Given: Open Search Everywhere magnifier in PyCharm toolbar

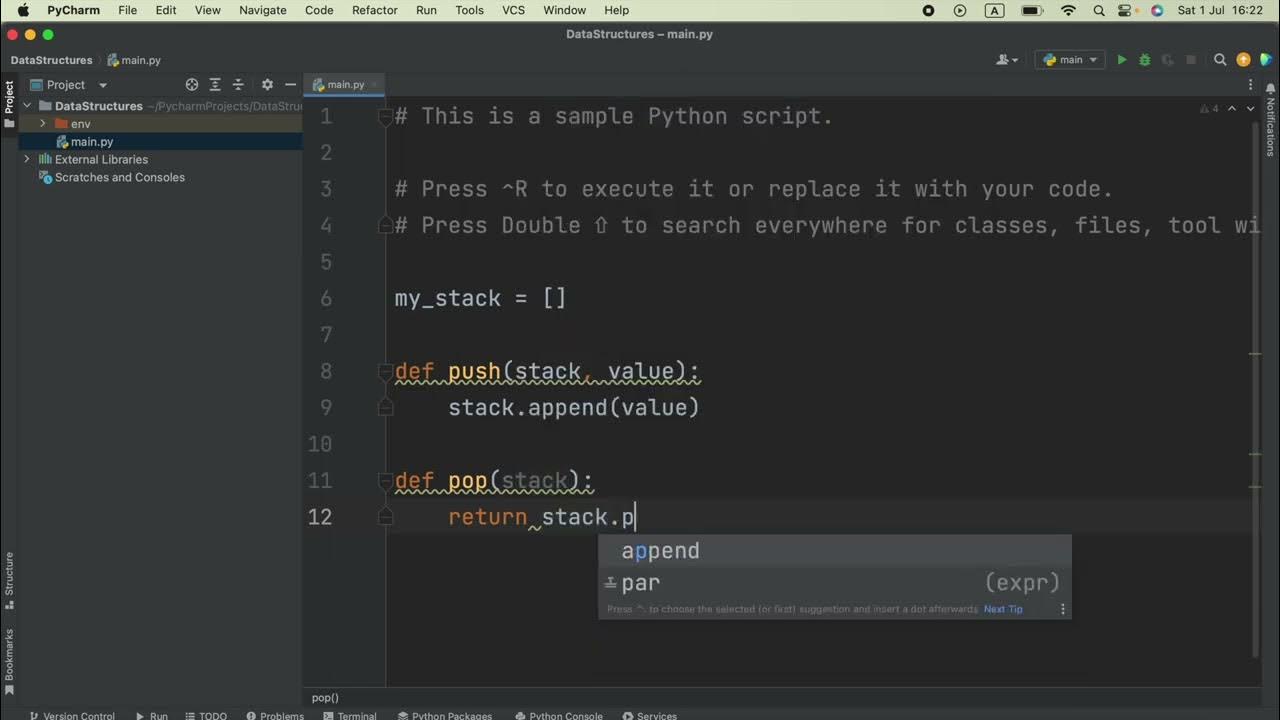Looking at the screenshot, I should coord(1220,60).
